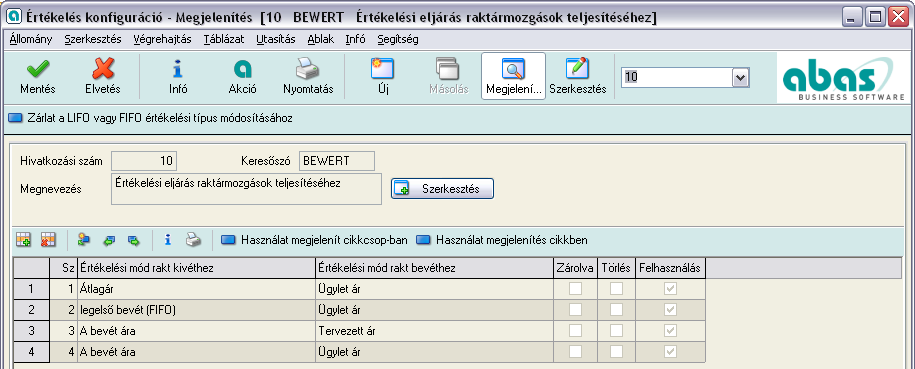Click Használat megjelenítés cikkben button
Image resolution: width=915 pixels, height=369 pixels.
click(502, 239)
